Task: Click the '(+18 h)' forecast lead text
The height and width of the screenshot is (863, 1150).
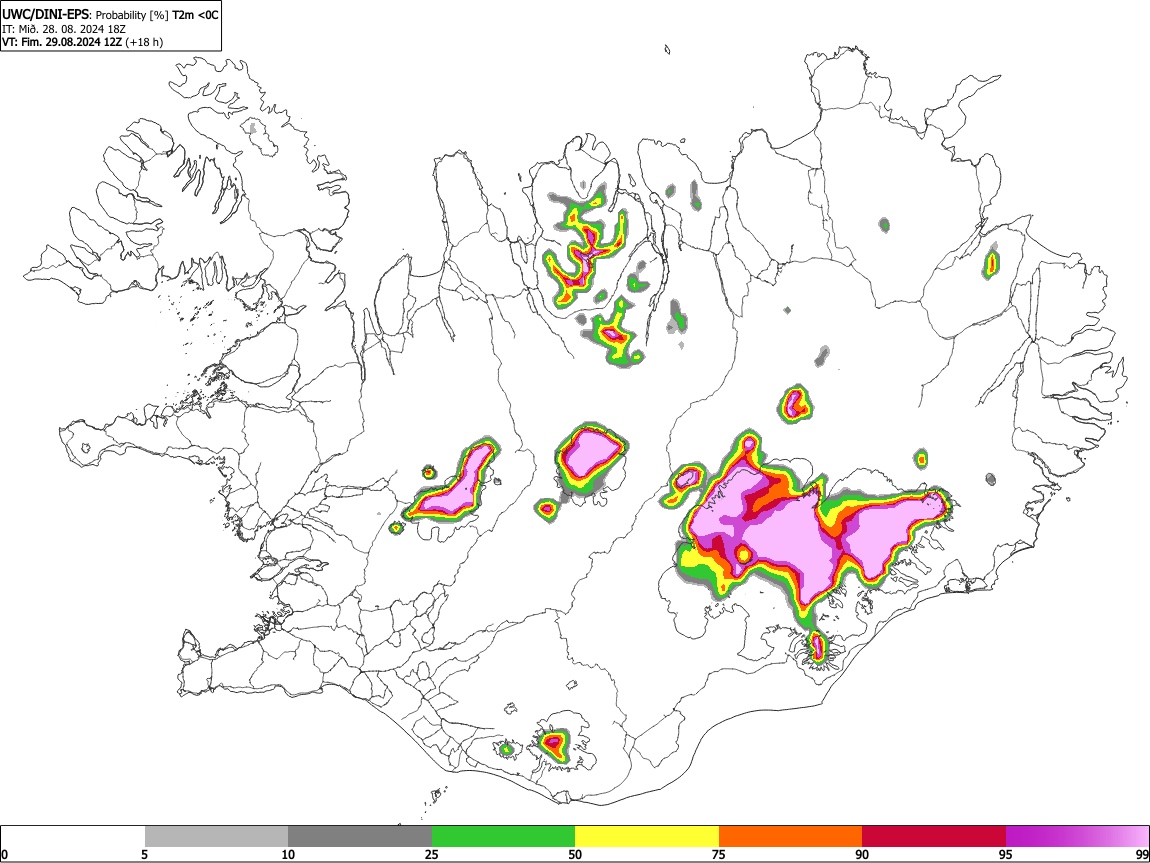Action: pyautogui.click(x=144, y=42)
